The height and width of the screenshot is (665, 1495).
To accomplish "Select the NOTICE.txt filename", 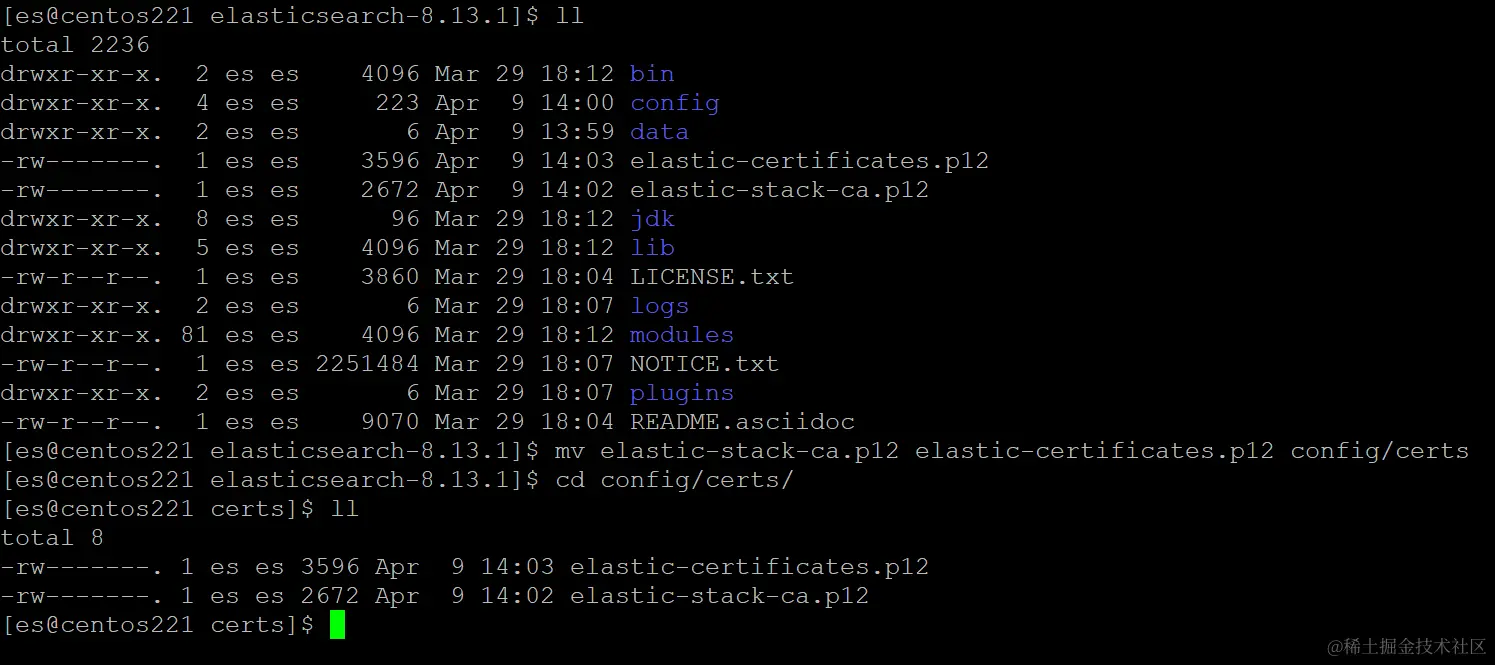I will point(704,364).
